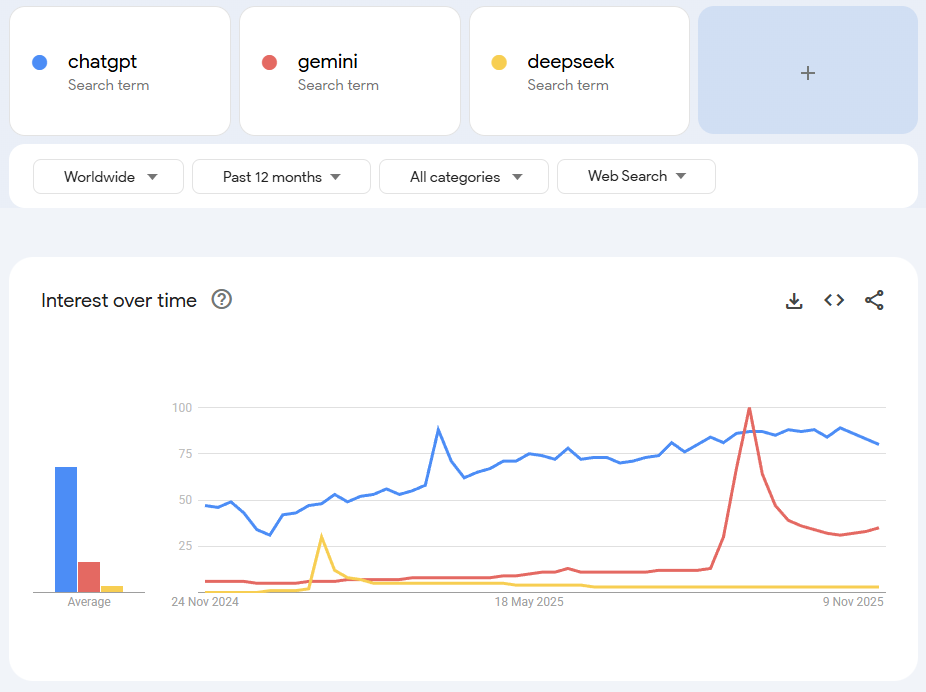Download the Interest over time data
The height and width of the screenshot is (692, 926).
coord(794,301)
